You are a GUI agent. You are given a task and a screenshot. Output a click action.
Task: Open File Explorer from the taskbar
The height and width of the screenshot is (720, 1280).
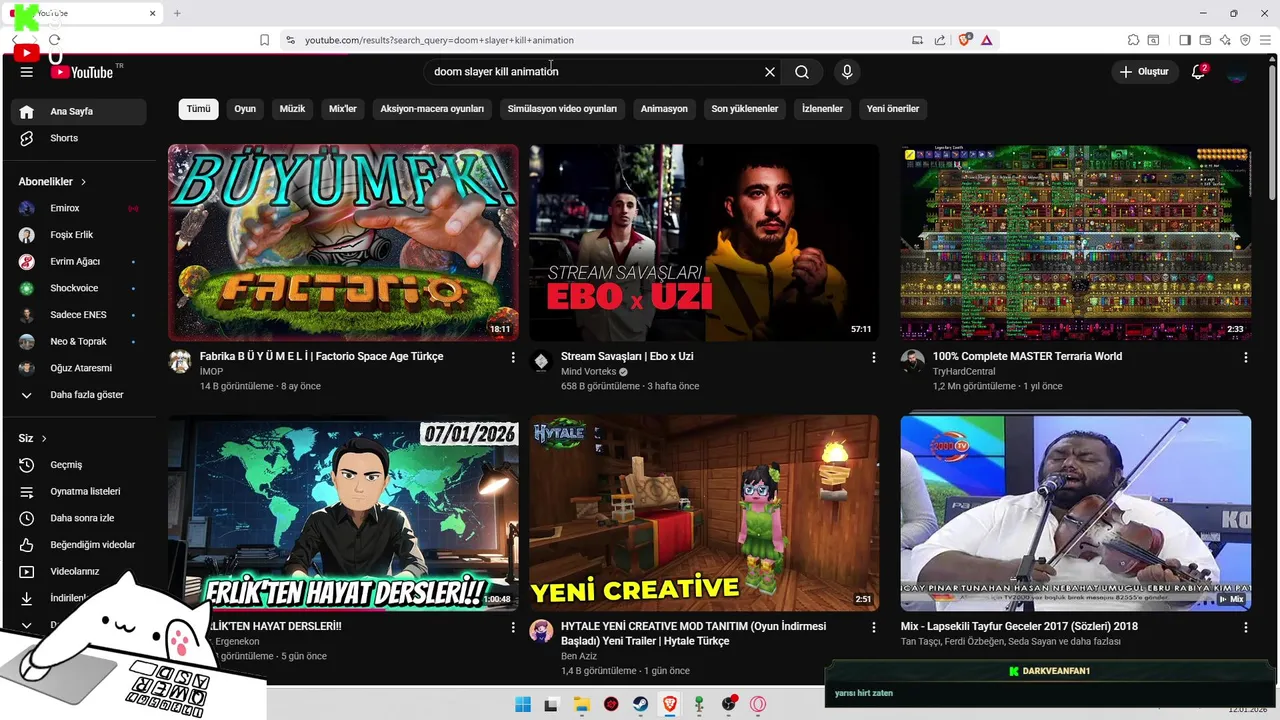click(x=582, y=705)
